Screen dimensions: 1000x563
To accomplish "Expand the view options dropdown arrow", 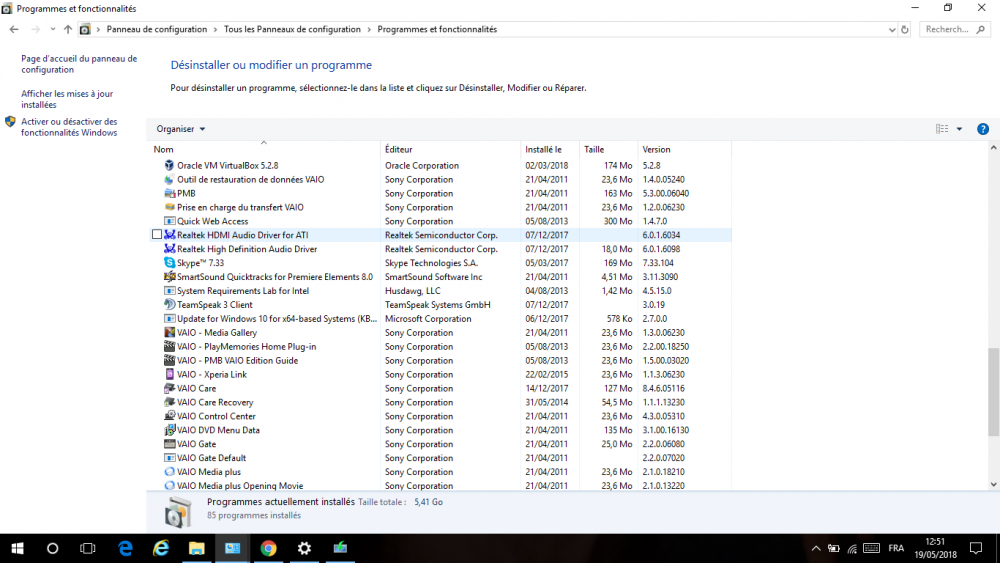I will 959,129.
